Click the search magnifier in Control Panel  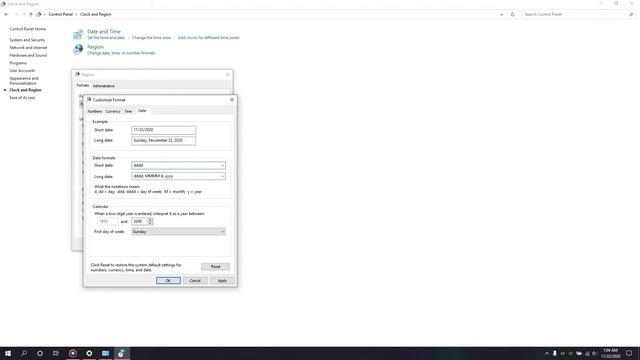pos(631,14)
